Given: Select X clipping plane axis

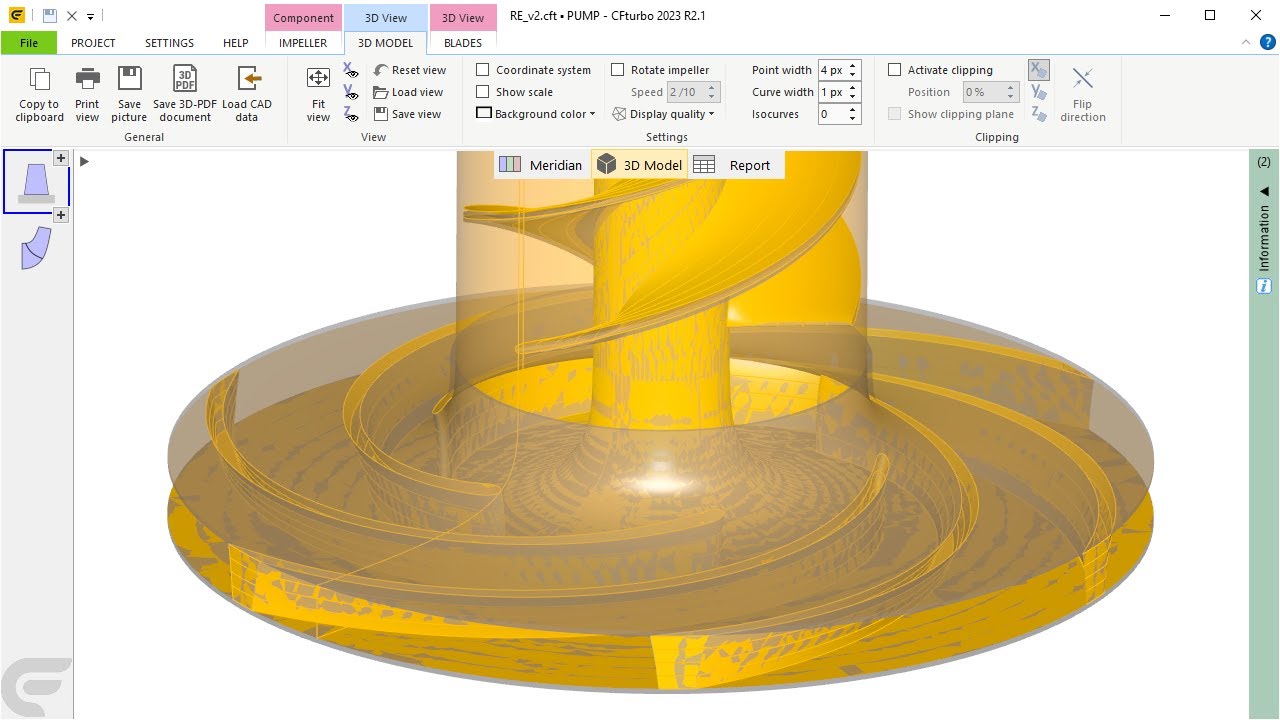Looking at the screenshot, I should (1039, 70).
